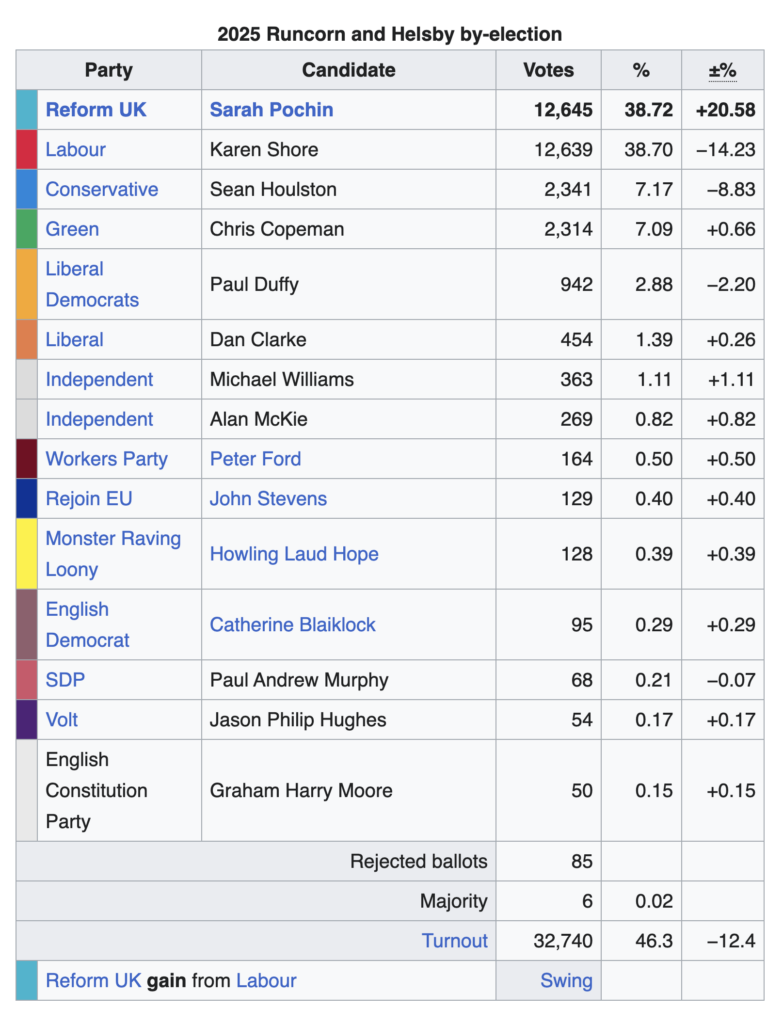Click the turnout change –12.4

click(x=731, y=941)
